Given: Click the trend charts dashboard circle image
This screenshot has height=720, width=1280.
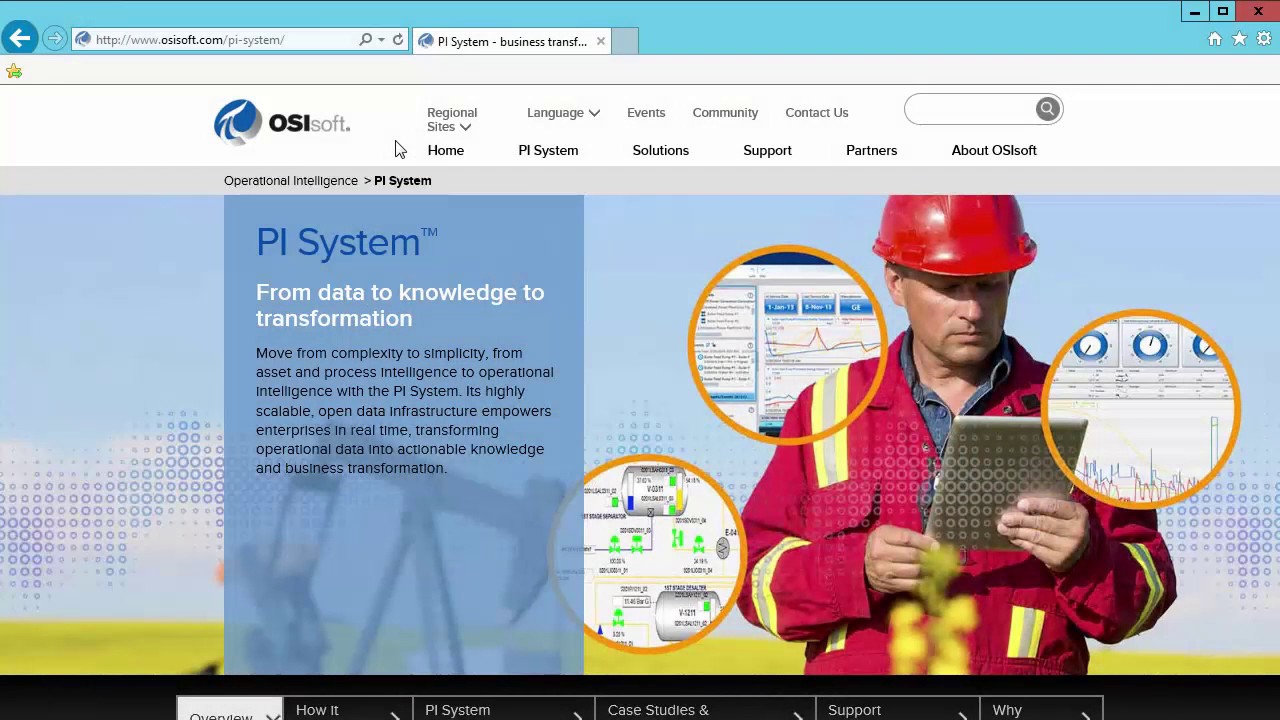Looking at the screenshot, I should (789, 344).
